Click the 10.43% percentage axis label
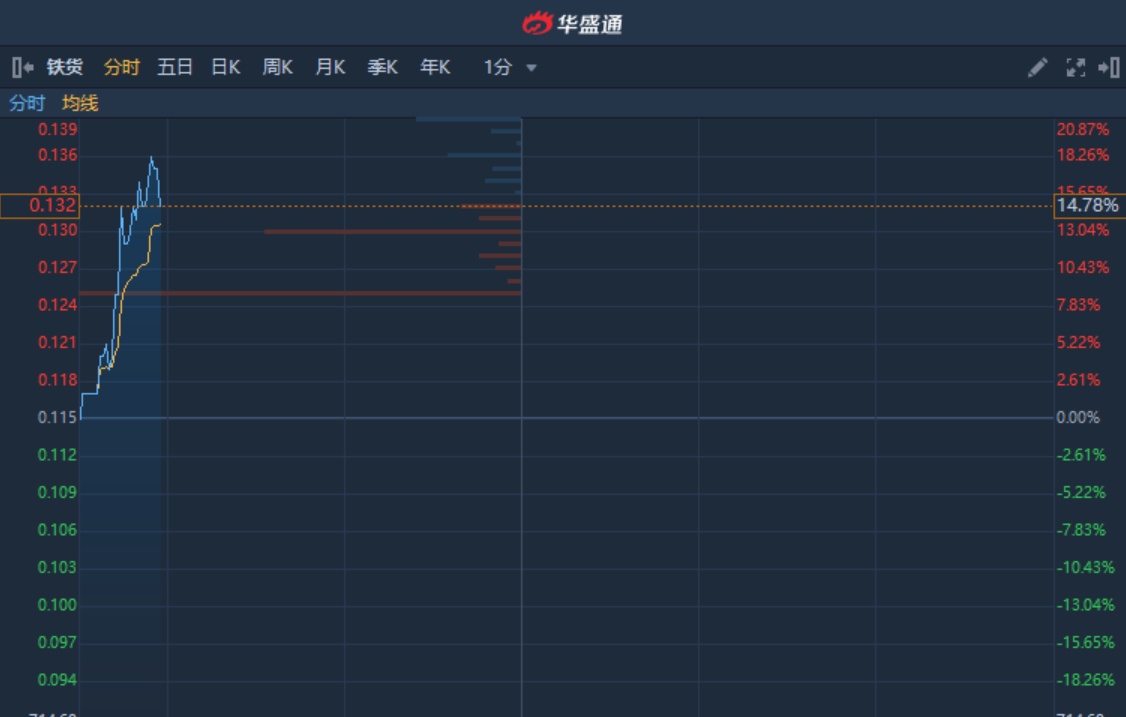This screenshot has height=717, width=1126. tap(1083, 267)
